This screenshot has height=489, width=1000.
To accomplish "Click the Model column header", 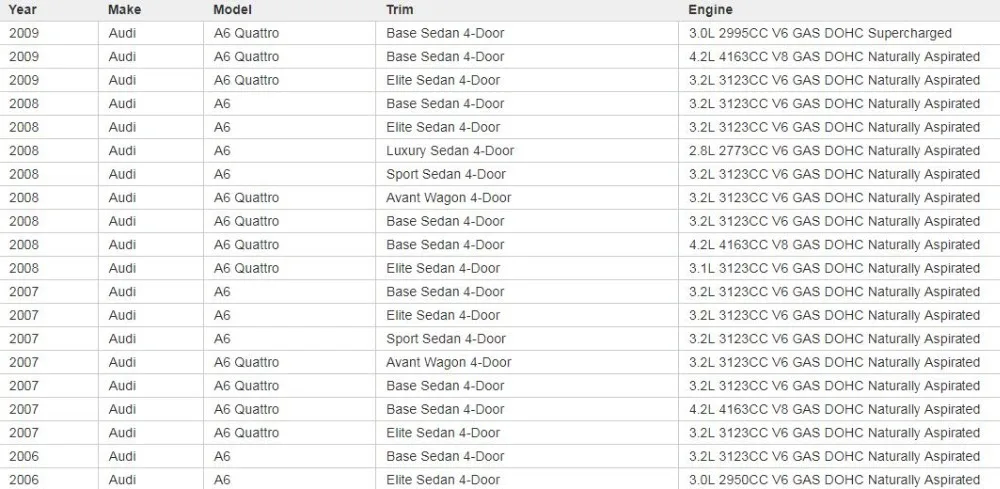I will 290,10.
